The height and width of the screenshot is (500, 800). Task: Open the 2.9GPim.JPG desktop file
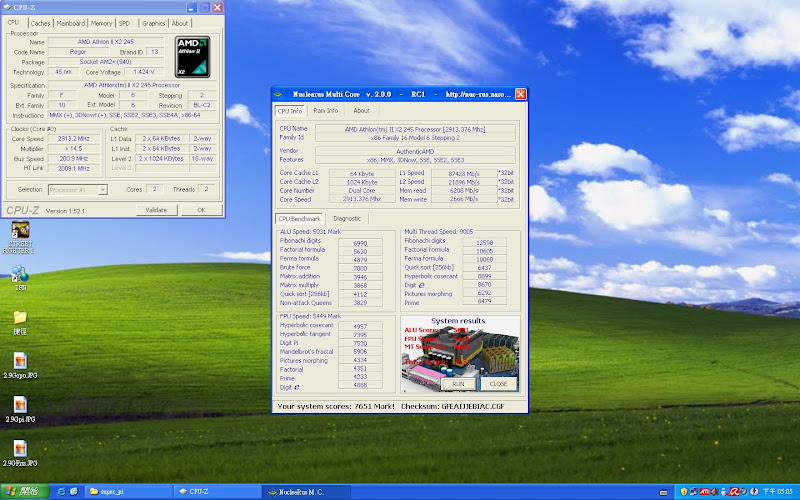(20, 447)
